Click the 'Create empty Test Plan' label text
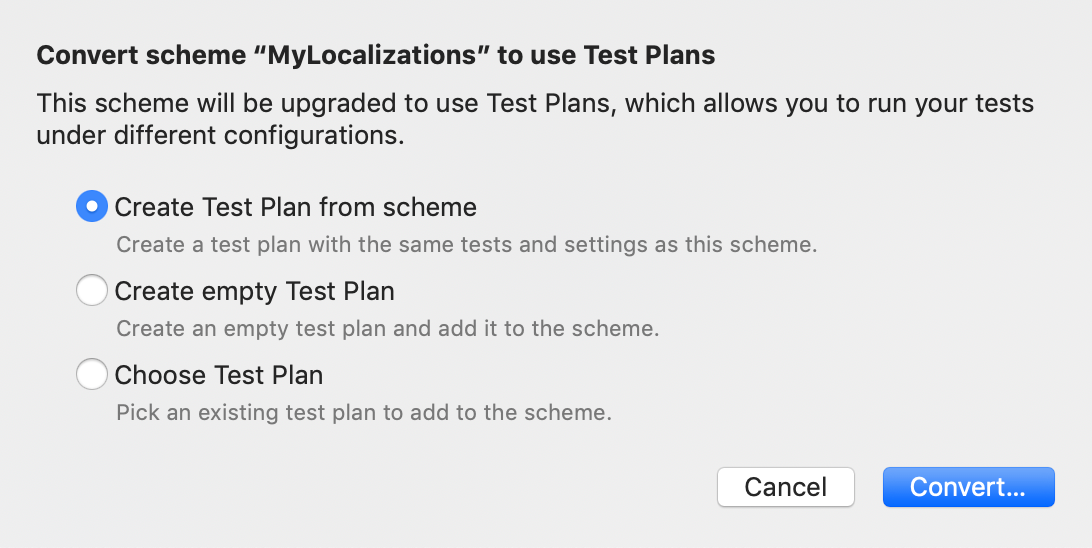This screenshot has height=548, width=1092. pyautogui.click(x=254, y=291)
